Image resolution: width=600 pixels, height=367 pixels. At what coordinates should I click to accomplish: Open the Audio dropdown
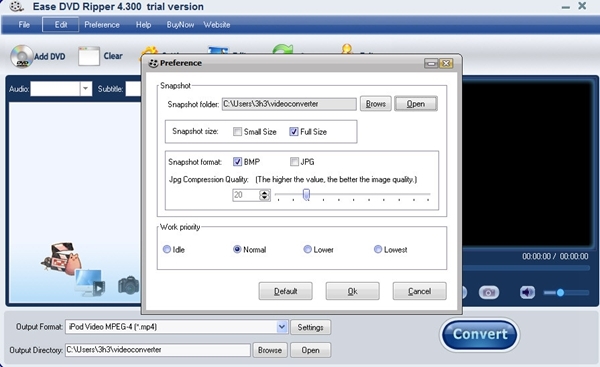(x=86, y=89)
